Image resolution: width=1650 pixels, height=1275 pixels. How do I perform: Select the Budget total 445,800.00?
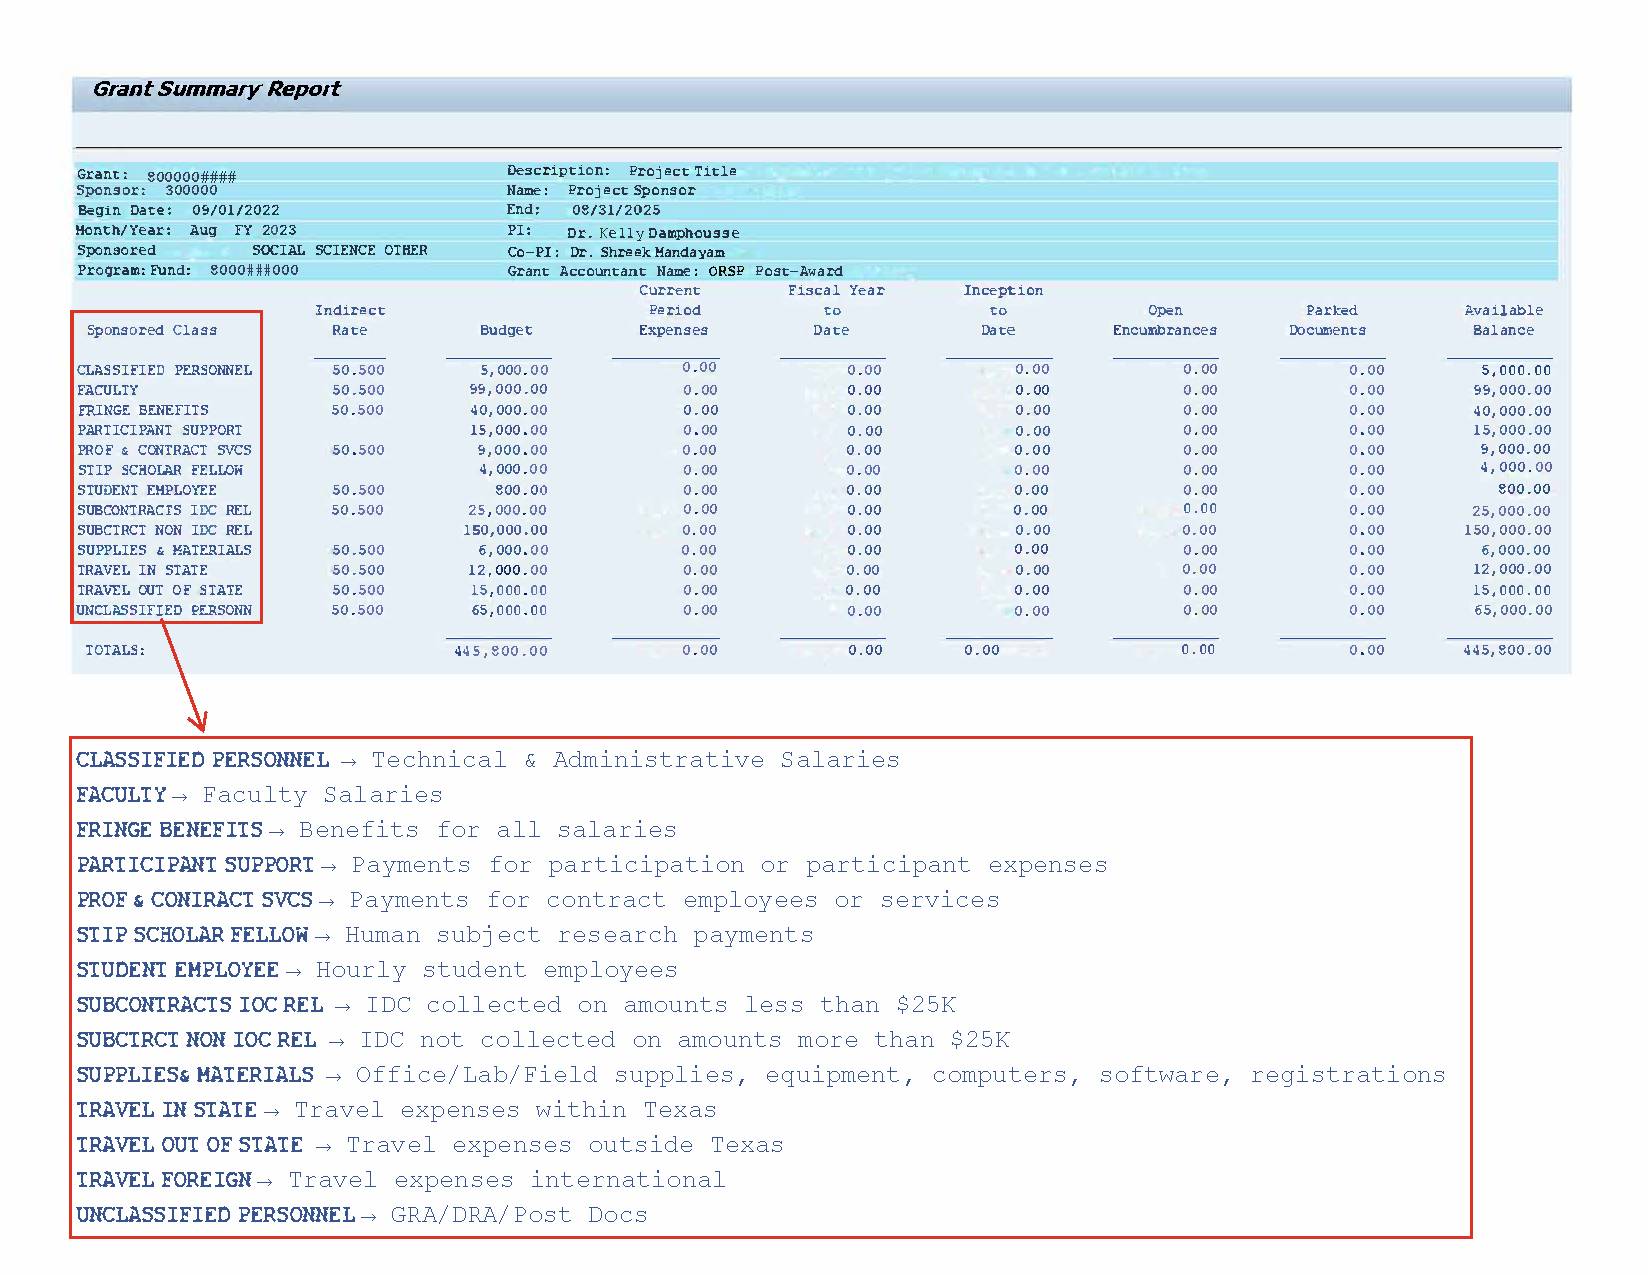501,651
